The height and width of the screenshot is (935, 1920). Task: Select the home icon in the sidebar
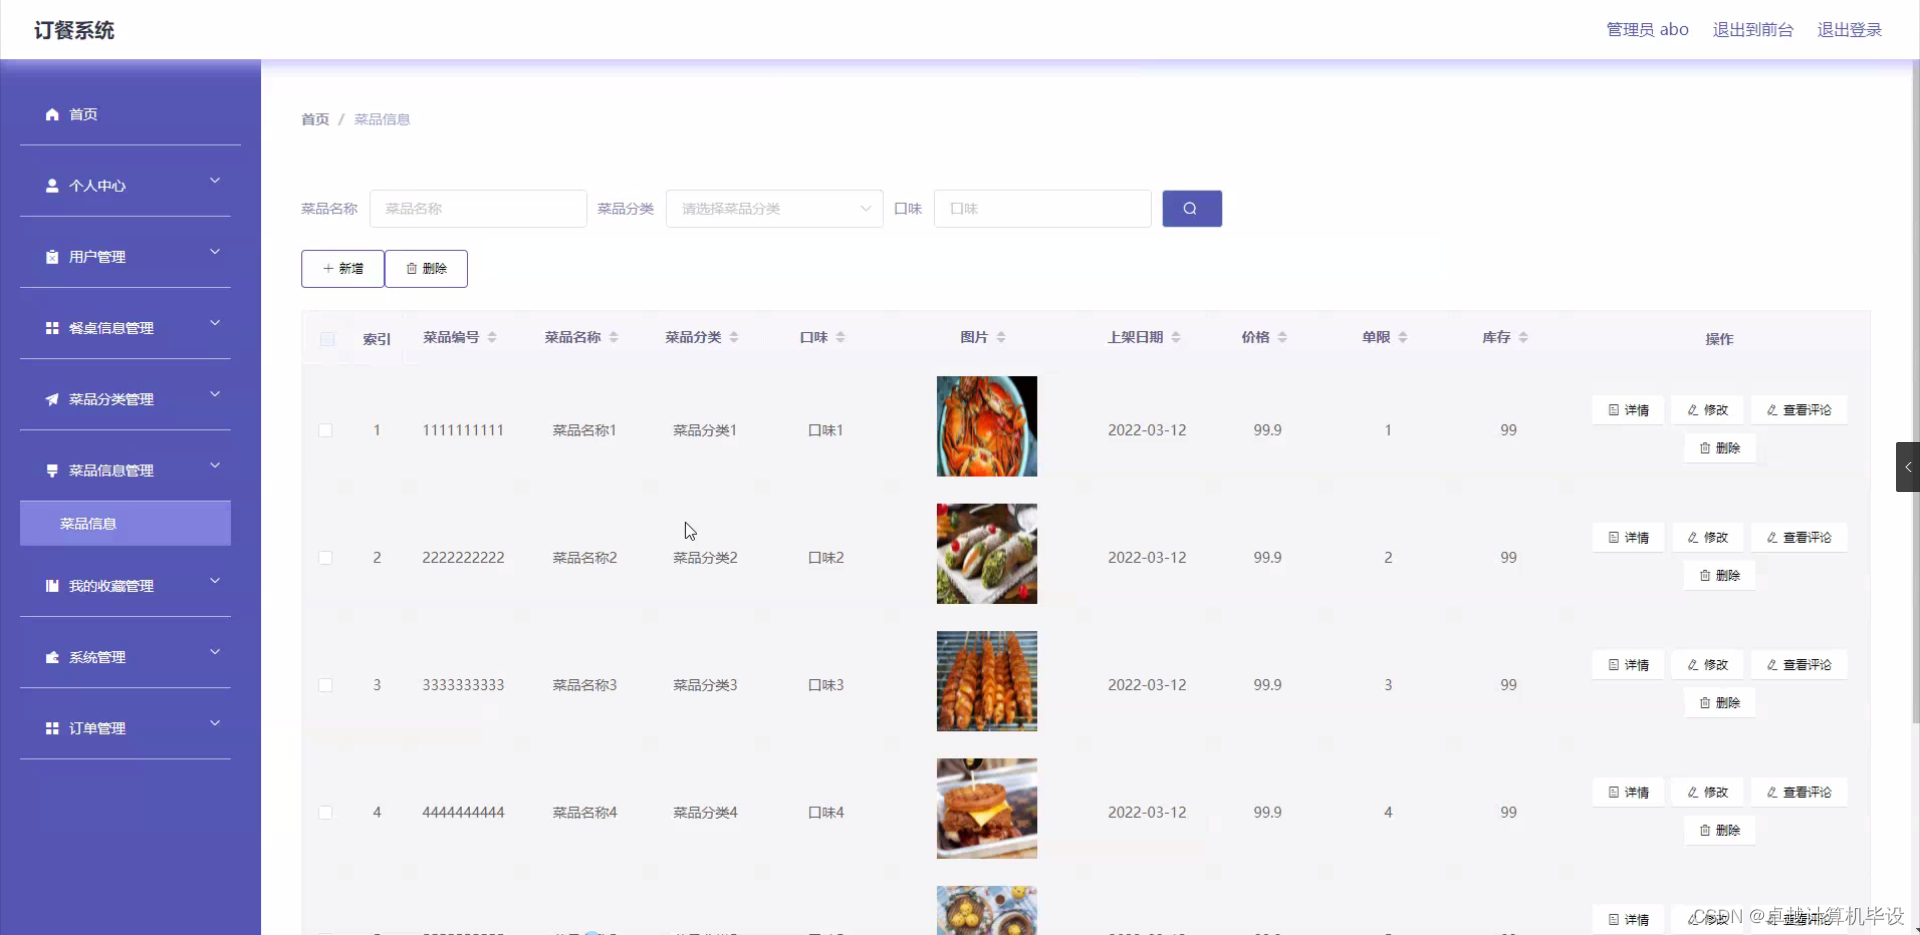[x=51, y=114]
